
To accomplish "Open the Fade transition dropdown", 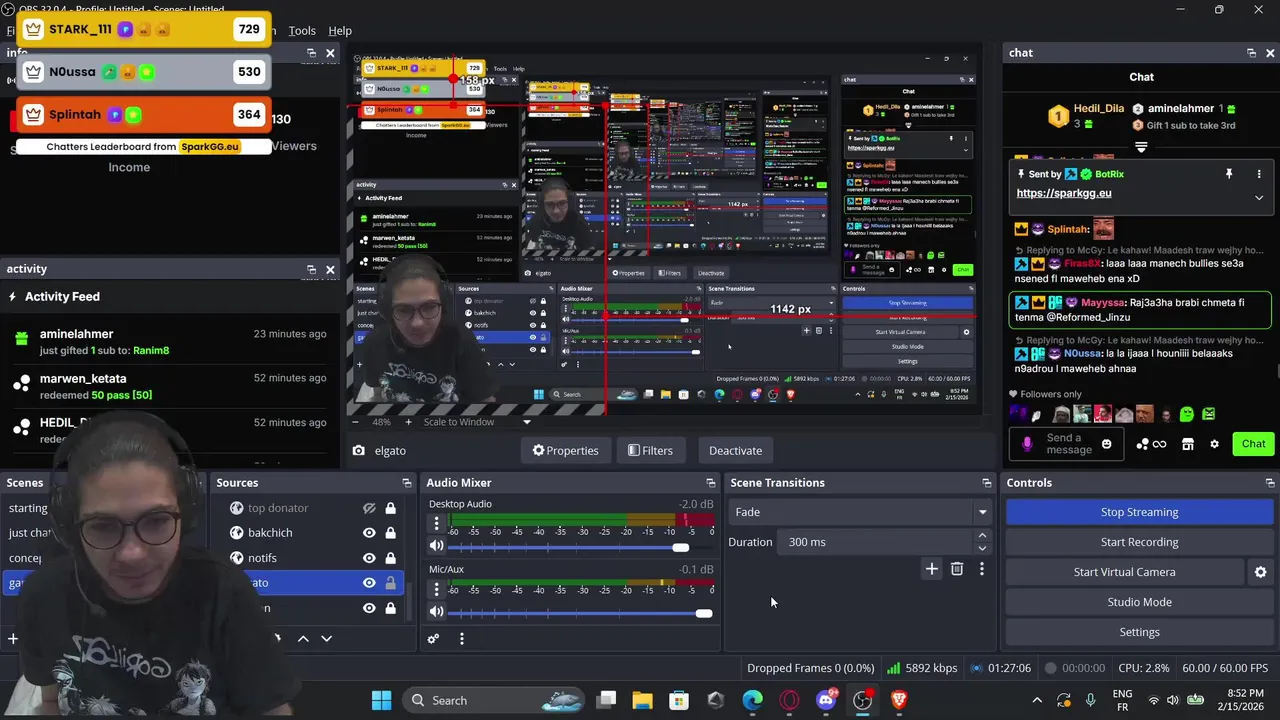I will (x=860, y=512).
